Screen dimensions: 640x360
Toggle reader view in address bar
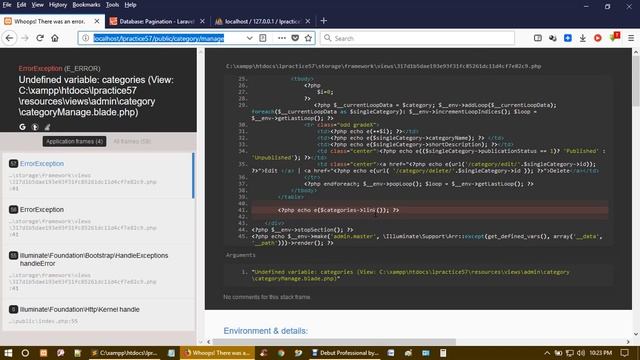tap(263, 38)
